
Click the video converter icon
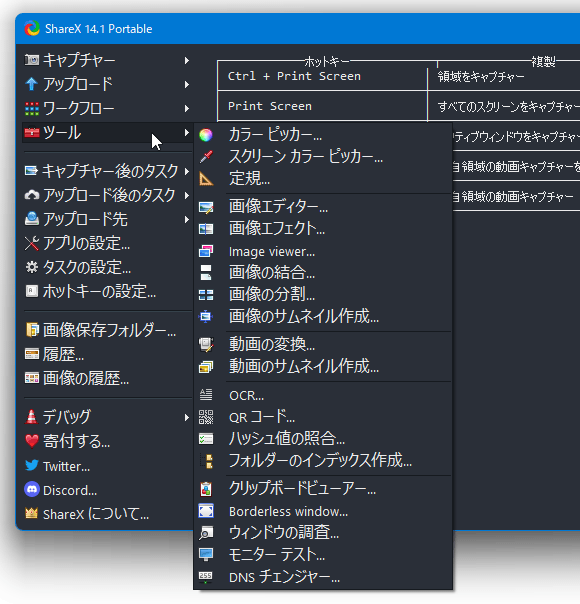pos(206,344)
